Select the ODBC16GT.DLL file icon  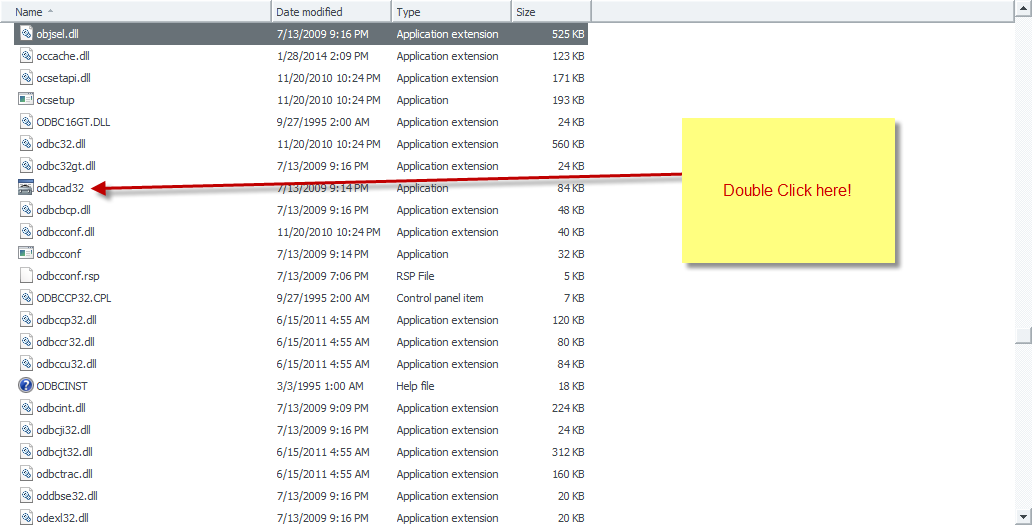pyautogui.click(x=26, y=122)
